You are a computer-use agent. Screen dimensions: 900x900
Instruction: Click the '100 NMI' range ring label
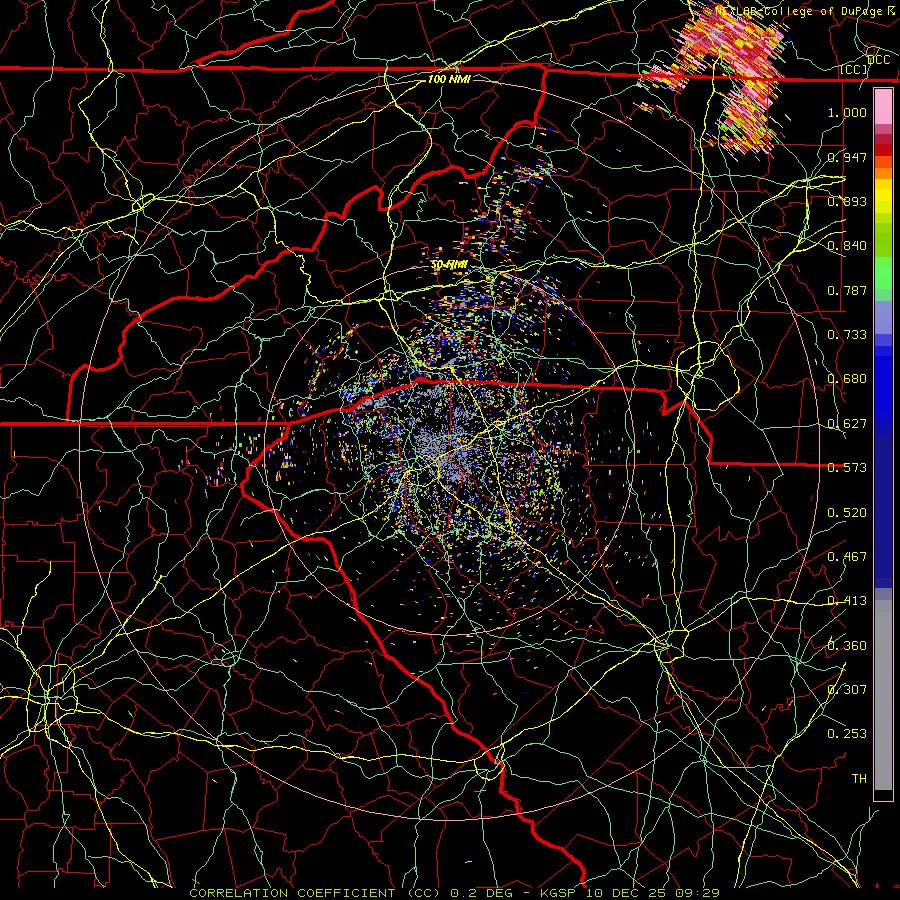click(449, 79)
